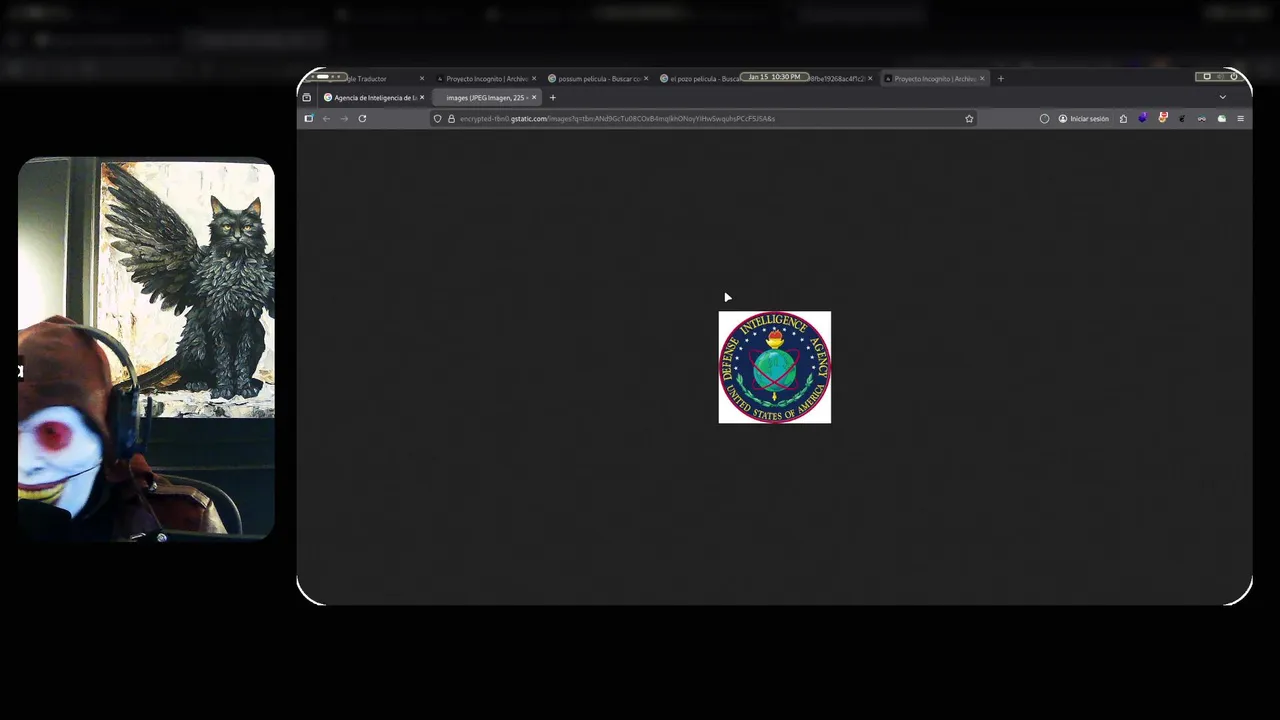Open a new tab in the top window
This screenshot has height=720, width=1280.
click(1000, 78)
